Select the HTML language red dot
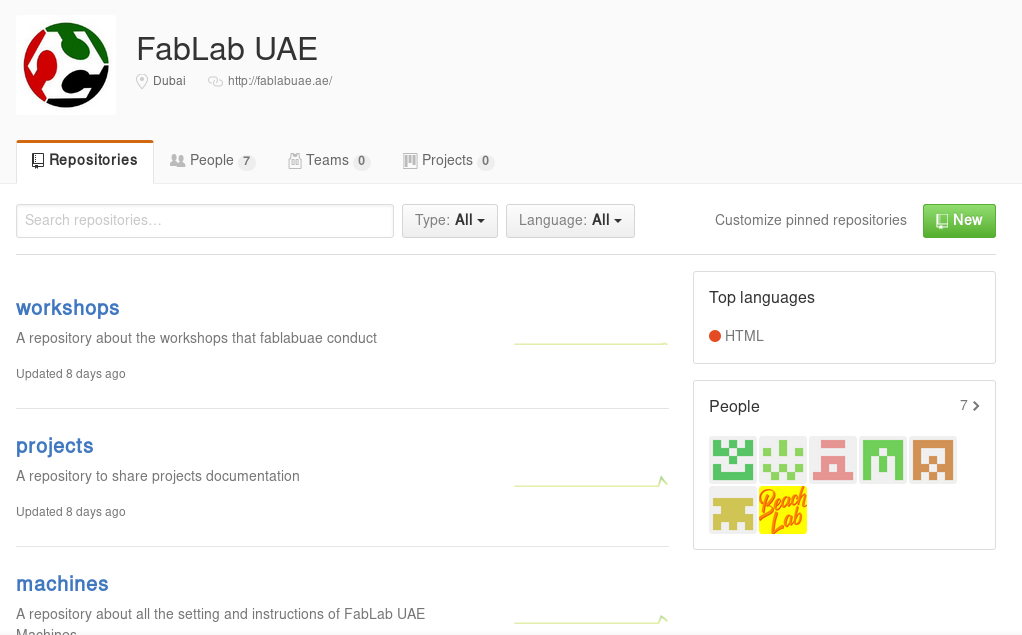The height and width of the screenshot is (635, 1022). (715, 336)
